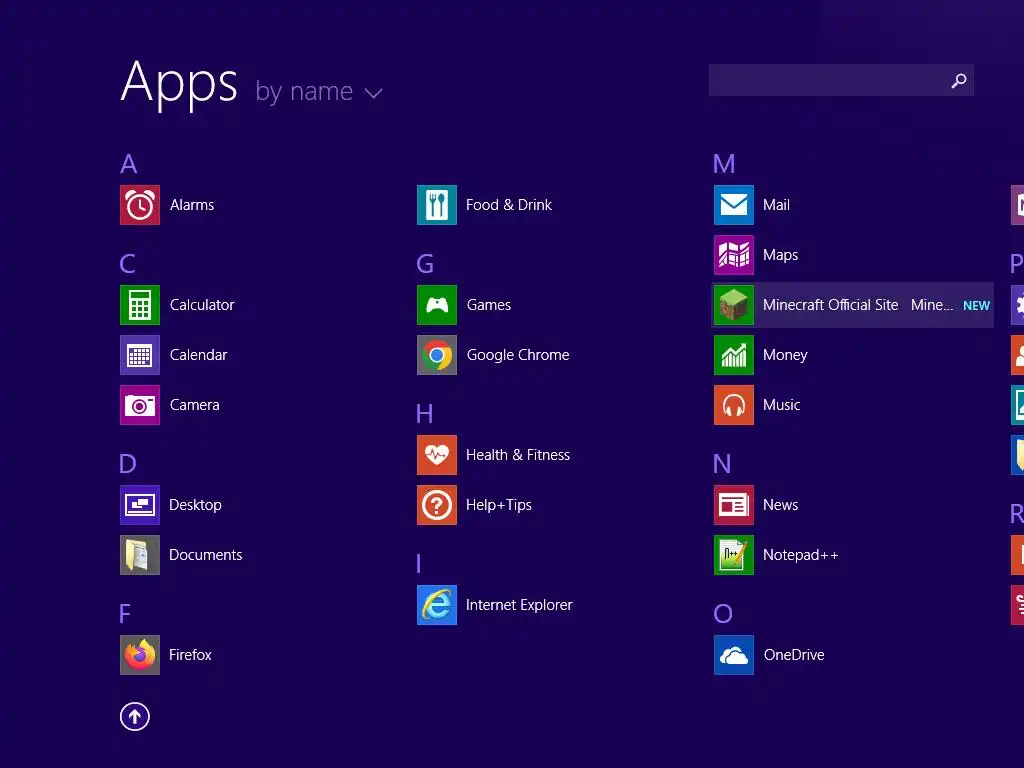Screen dimensions: 1024x768
Task: Click the search magnifier icon
Action: 959,80
